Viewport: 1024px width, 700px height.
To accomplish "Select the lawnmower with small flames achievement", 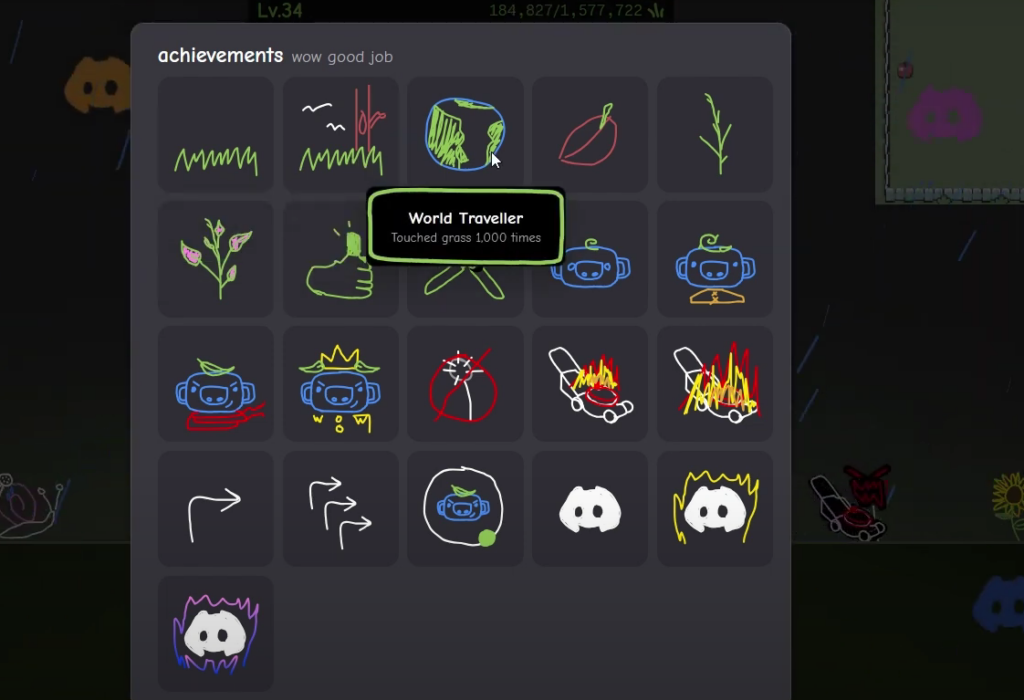I will (x=590, y=384).
